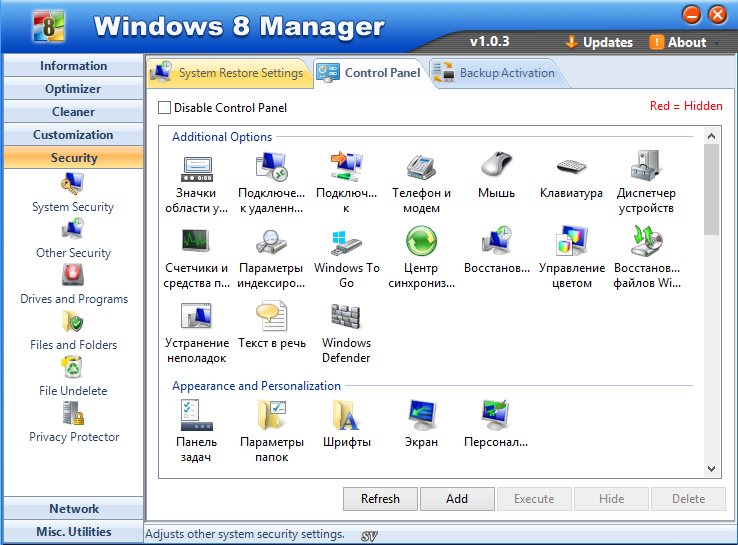The image size is (738, 545).
Task: Open the Customization section
Action: pos(73,135)
